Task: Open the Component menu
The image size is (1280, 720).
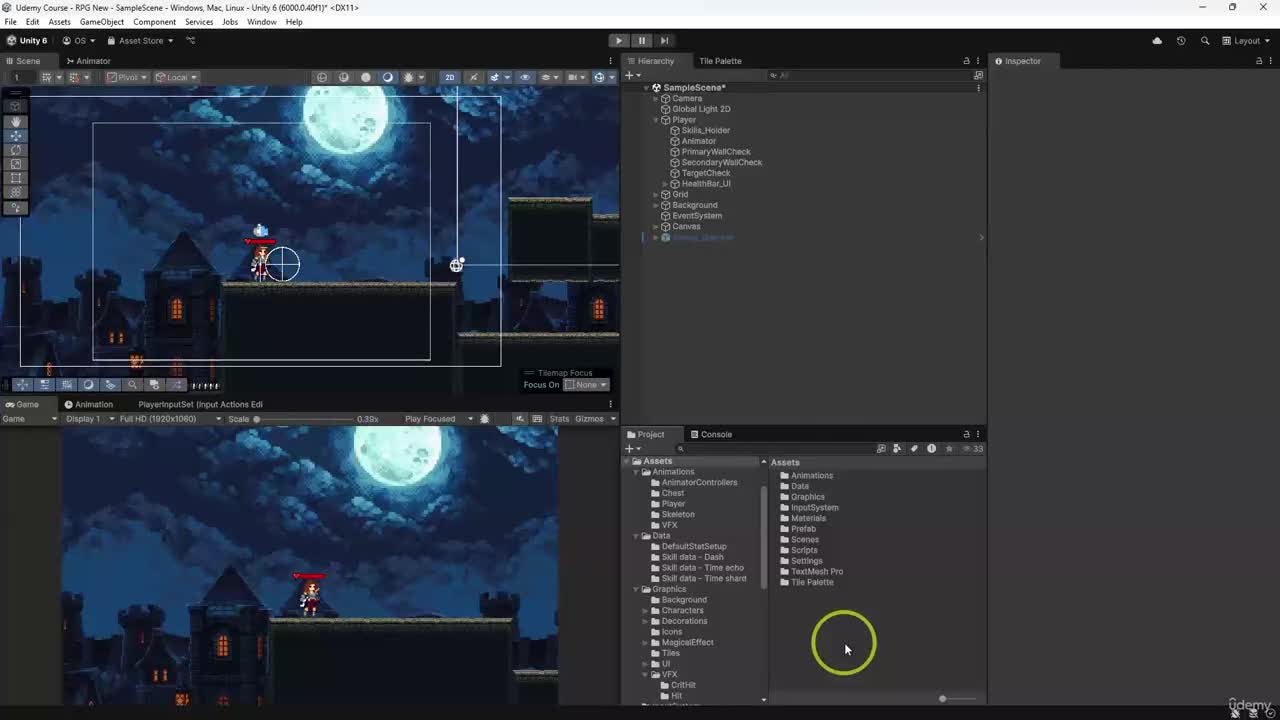Action: pos(154,22)
